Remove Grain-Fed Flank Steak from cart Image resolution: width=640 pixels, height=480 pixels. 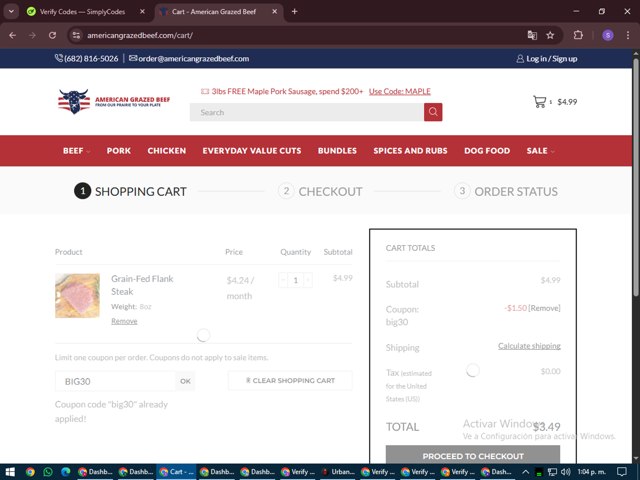pyautogui.click(x=124, y=322)
